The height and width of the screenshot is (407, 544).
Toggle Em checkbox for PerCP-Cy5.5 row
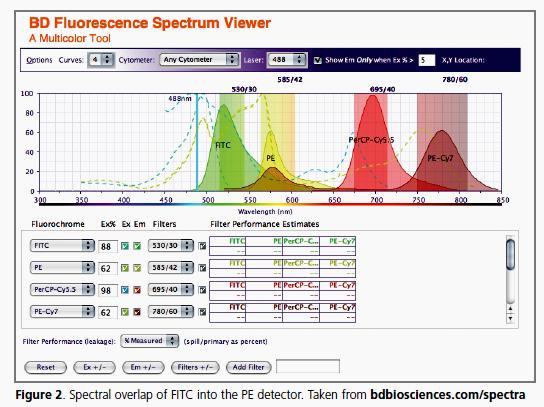(x=137, y=290)
